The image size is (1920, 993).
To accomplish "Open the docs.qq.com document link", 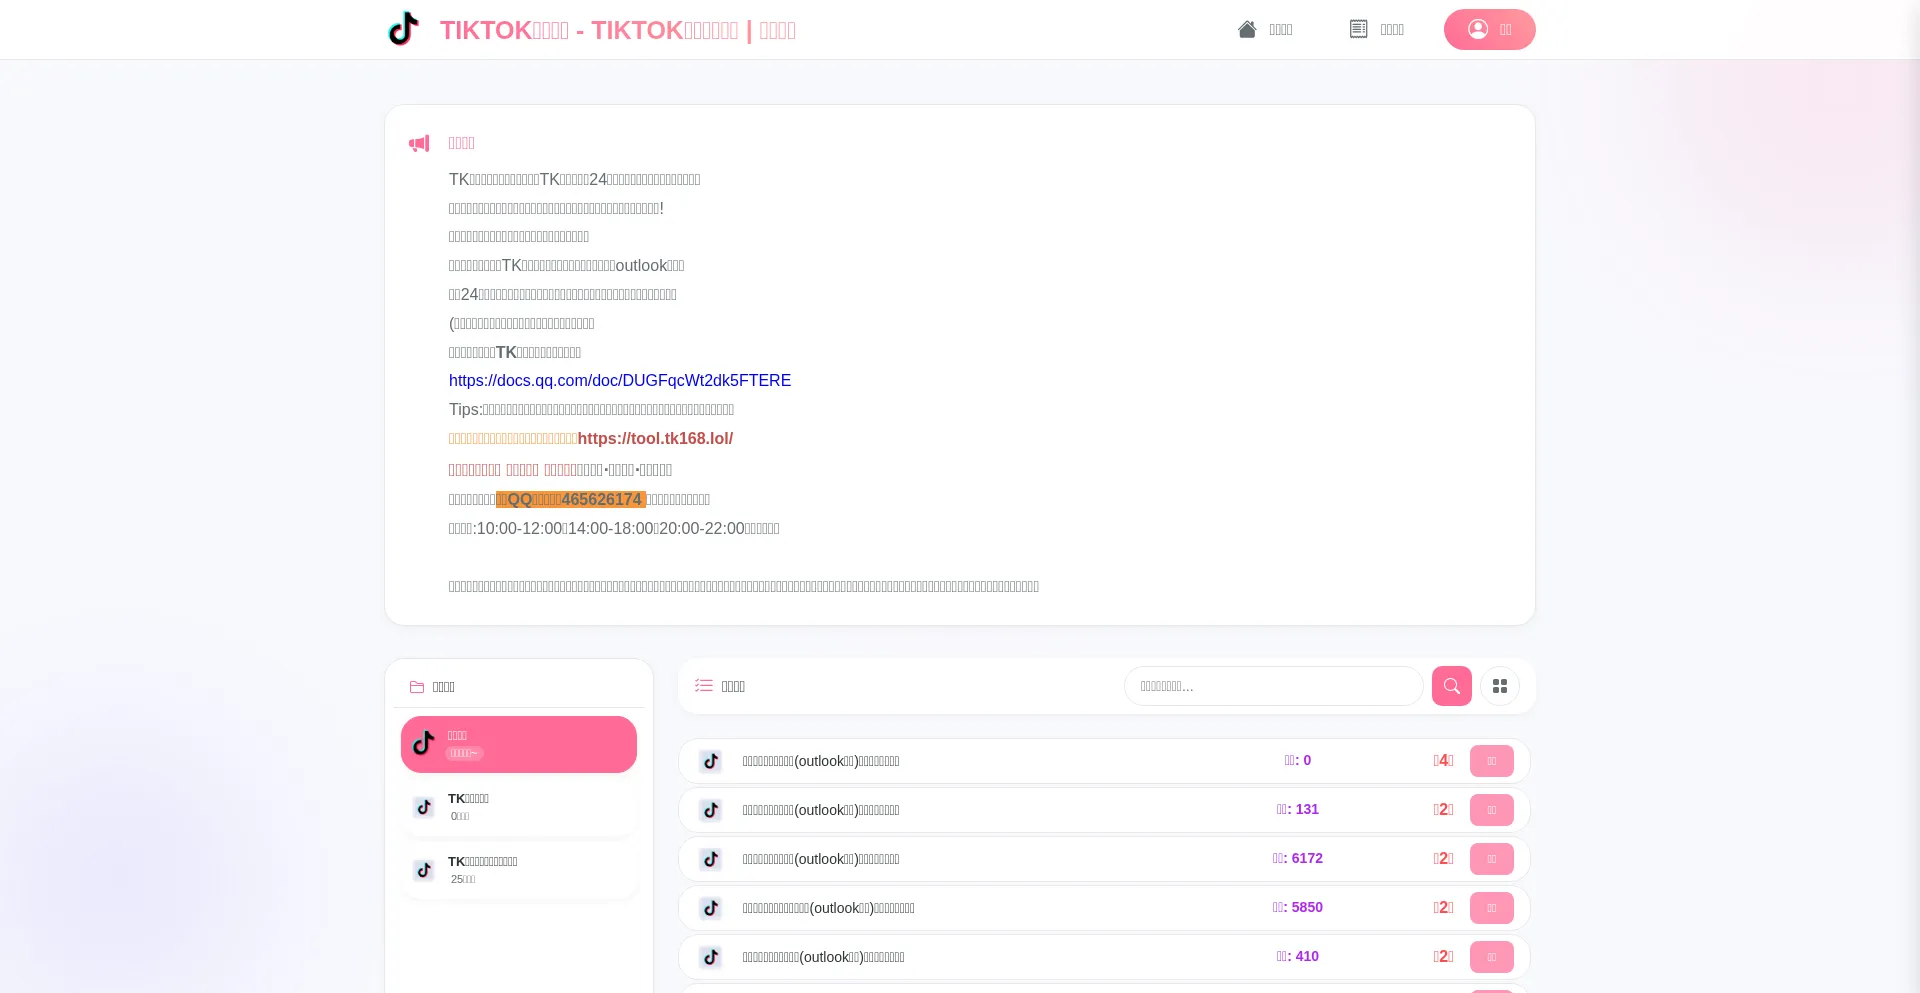I will click(x=620, y=380).
